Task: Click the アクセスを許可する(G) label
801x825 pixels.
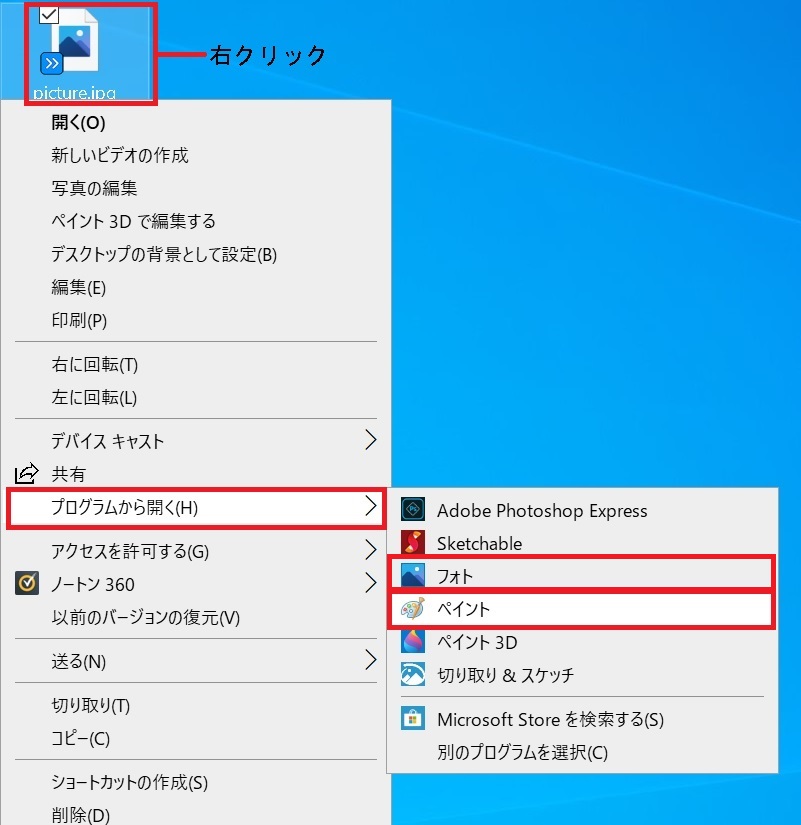Action: click(130, 551)
